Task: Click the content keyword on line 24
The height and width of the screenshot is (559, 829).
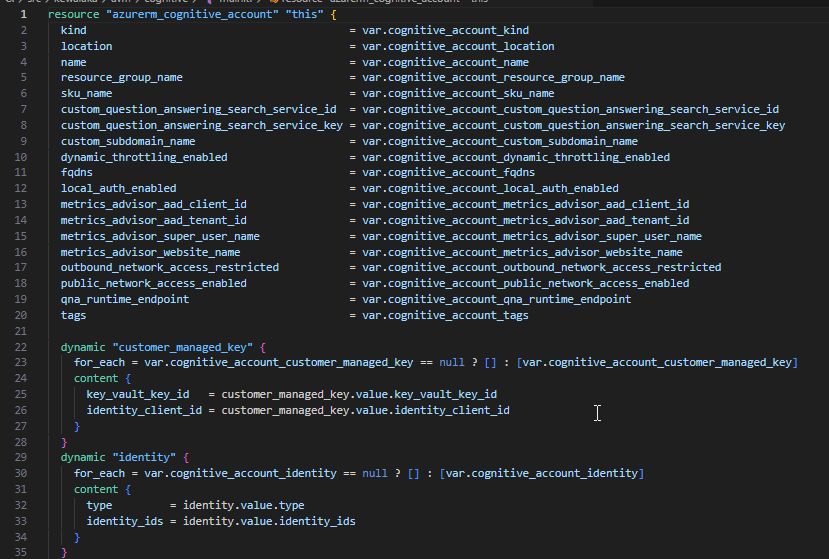Action: (96, 378)
